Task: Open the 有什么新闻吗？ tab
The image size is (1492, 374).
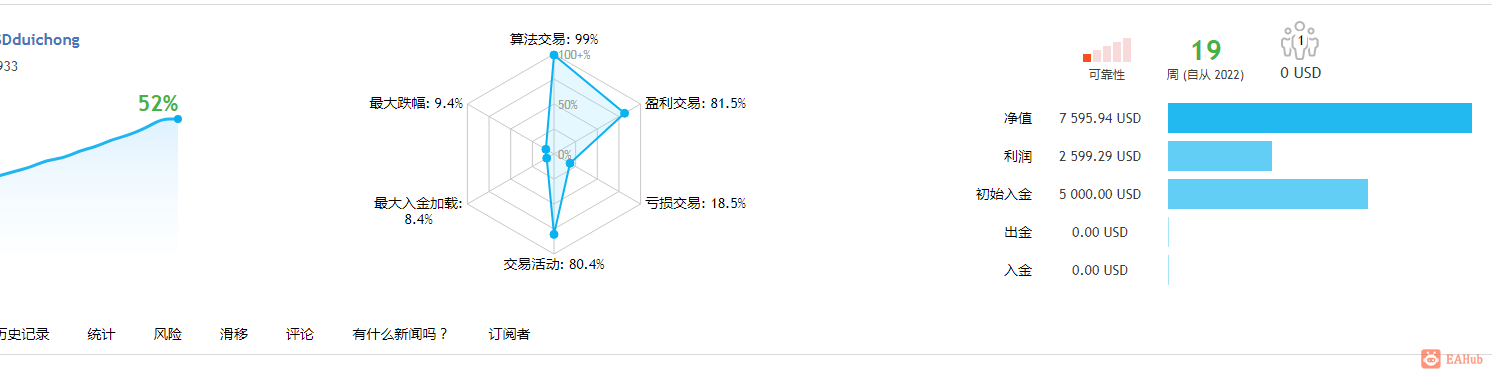Action: (401, 334)
